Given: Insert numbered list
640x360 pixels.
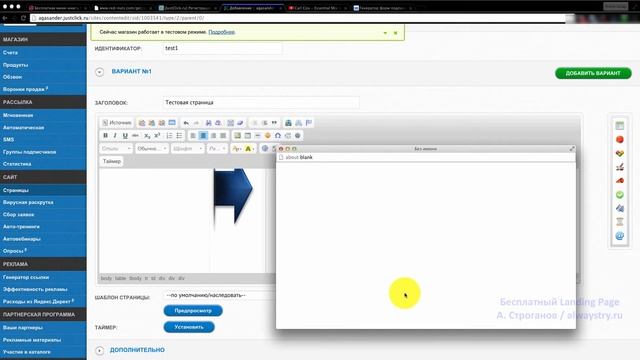Looking at the screenshot, I should click(x=169, y=136).
